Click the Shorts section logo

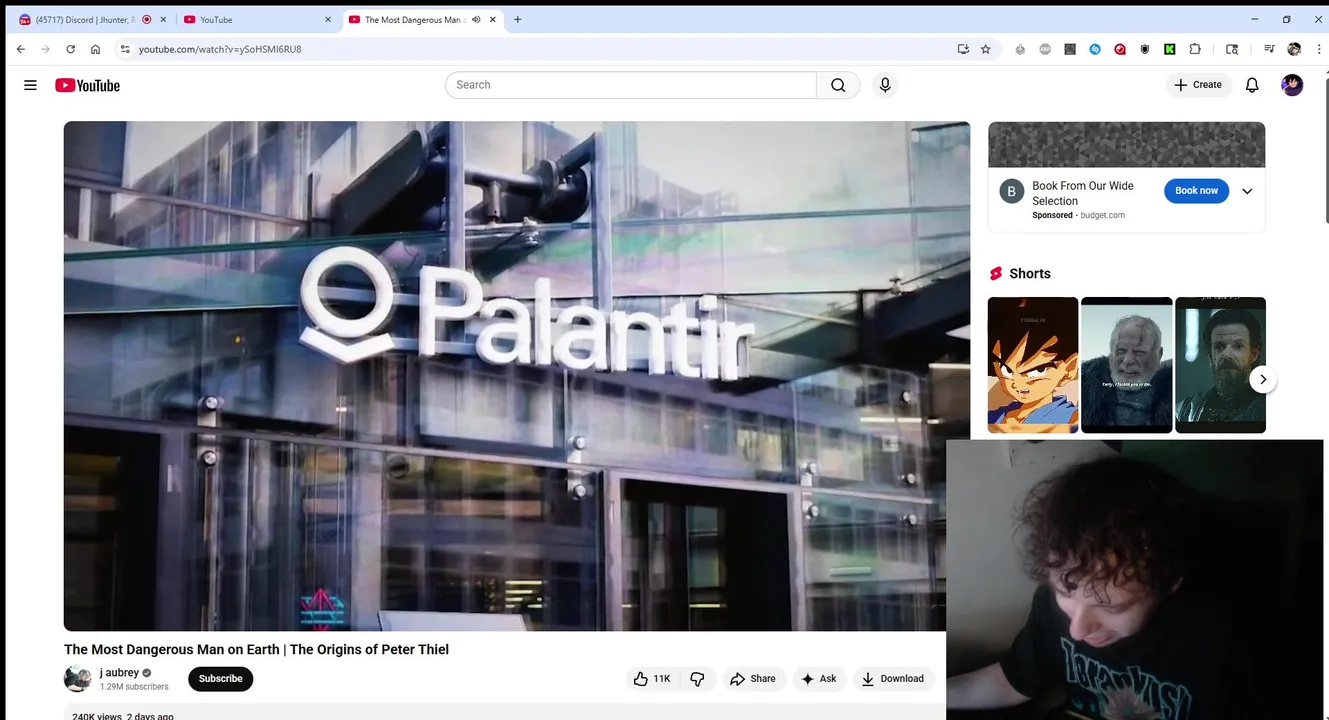point(996,274)
